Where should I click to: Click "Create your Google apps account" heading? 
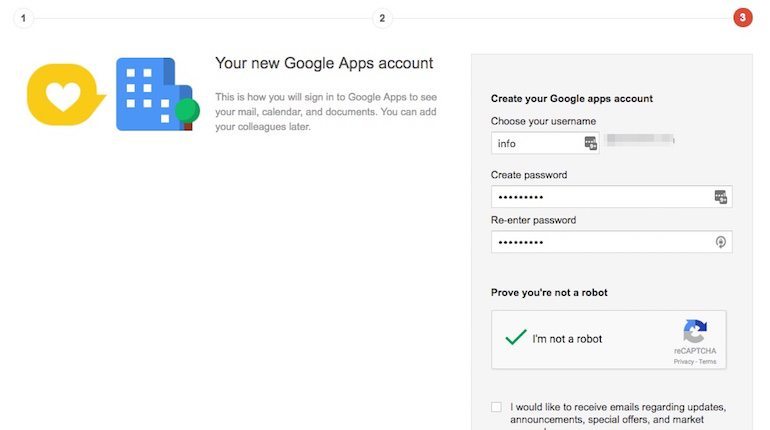click(x=572, y=99)
